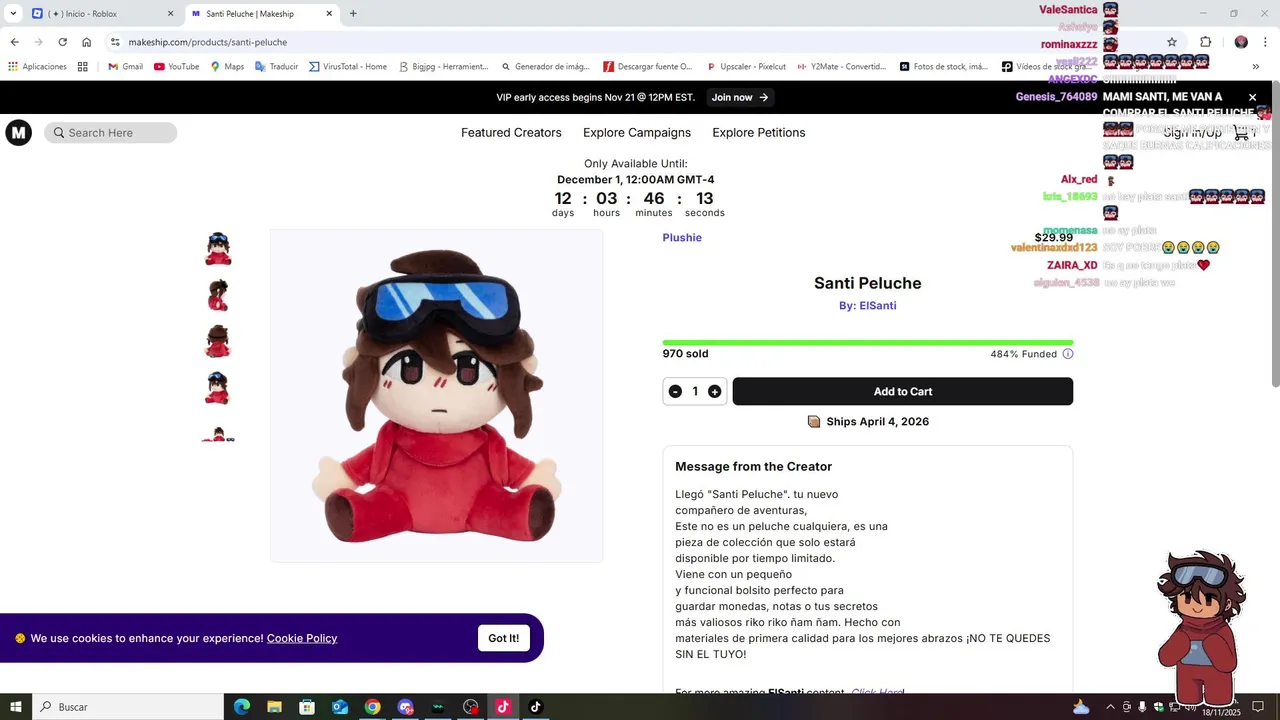
Task: Click the Search Here input field
Action: coord(111,133)
